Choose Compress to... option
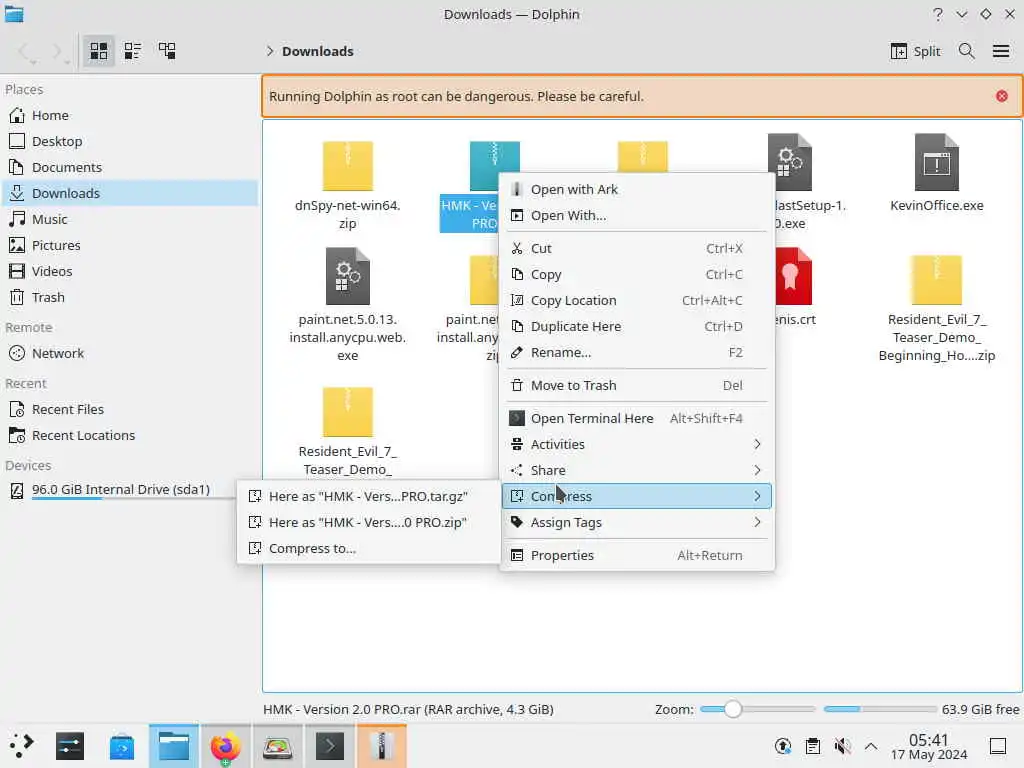Screen dimensions: 1024x768 pyautogui.click(x=368, y=549)
